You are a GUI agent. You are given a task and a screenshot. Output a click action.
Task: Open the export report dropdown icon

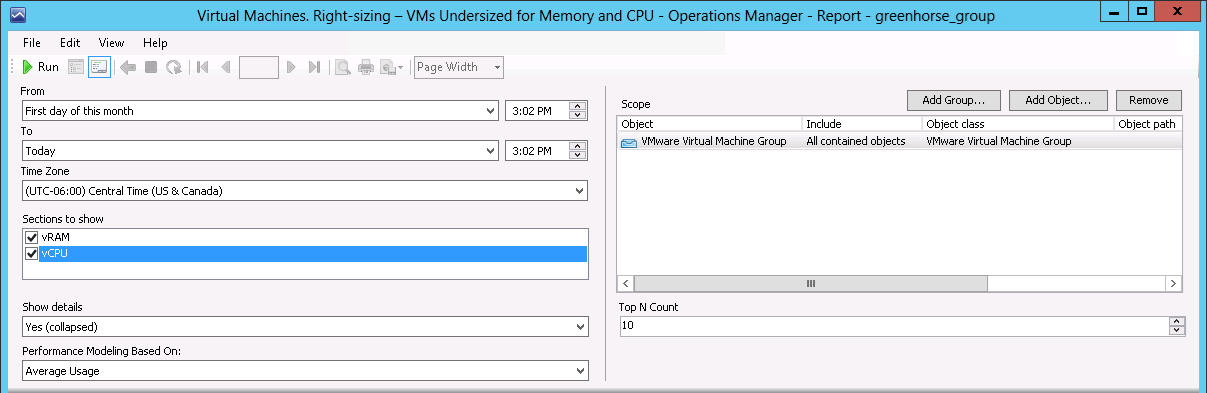(392, 67)
